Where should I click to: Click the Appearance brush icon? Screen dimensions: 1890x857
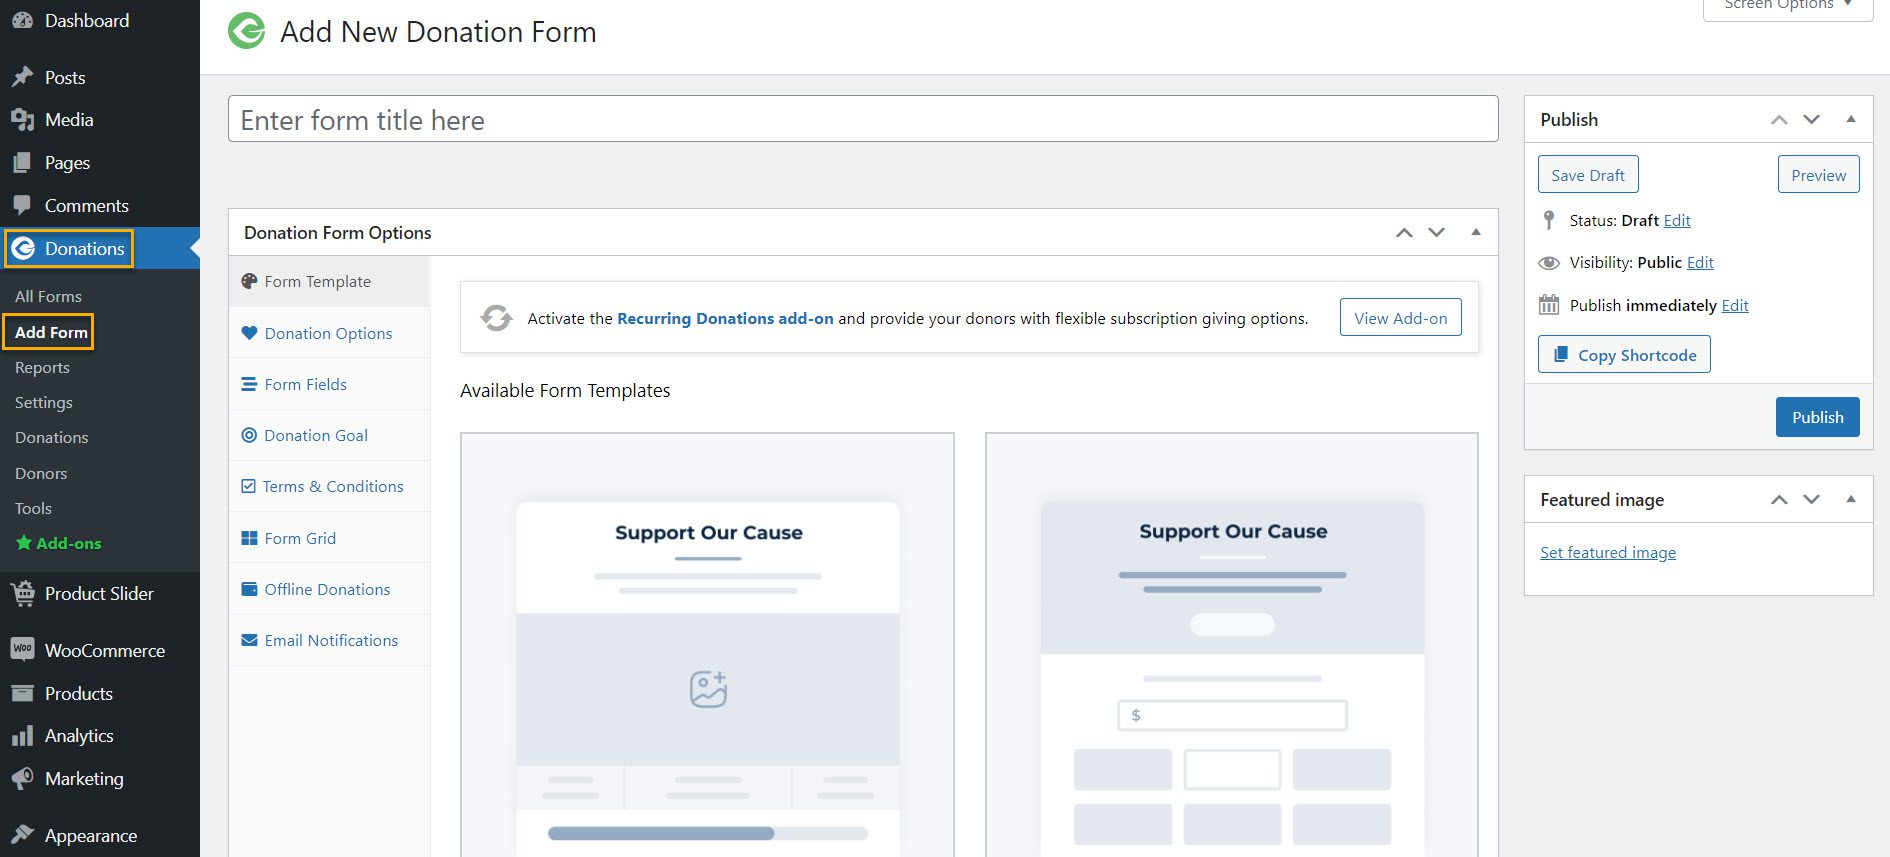click(22, 835)
